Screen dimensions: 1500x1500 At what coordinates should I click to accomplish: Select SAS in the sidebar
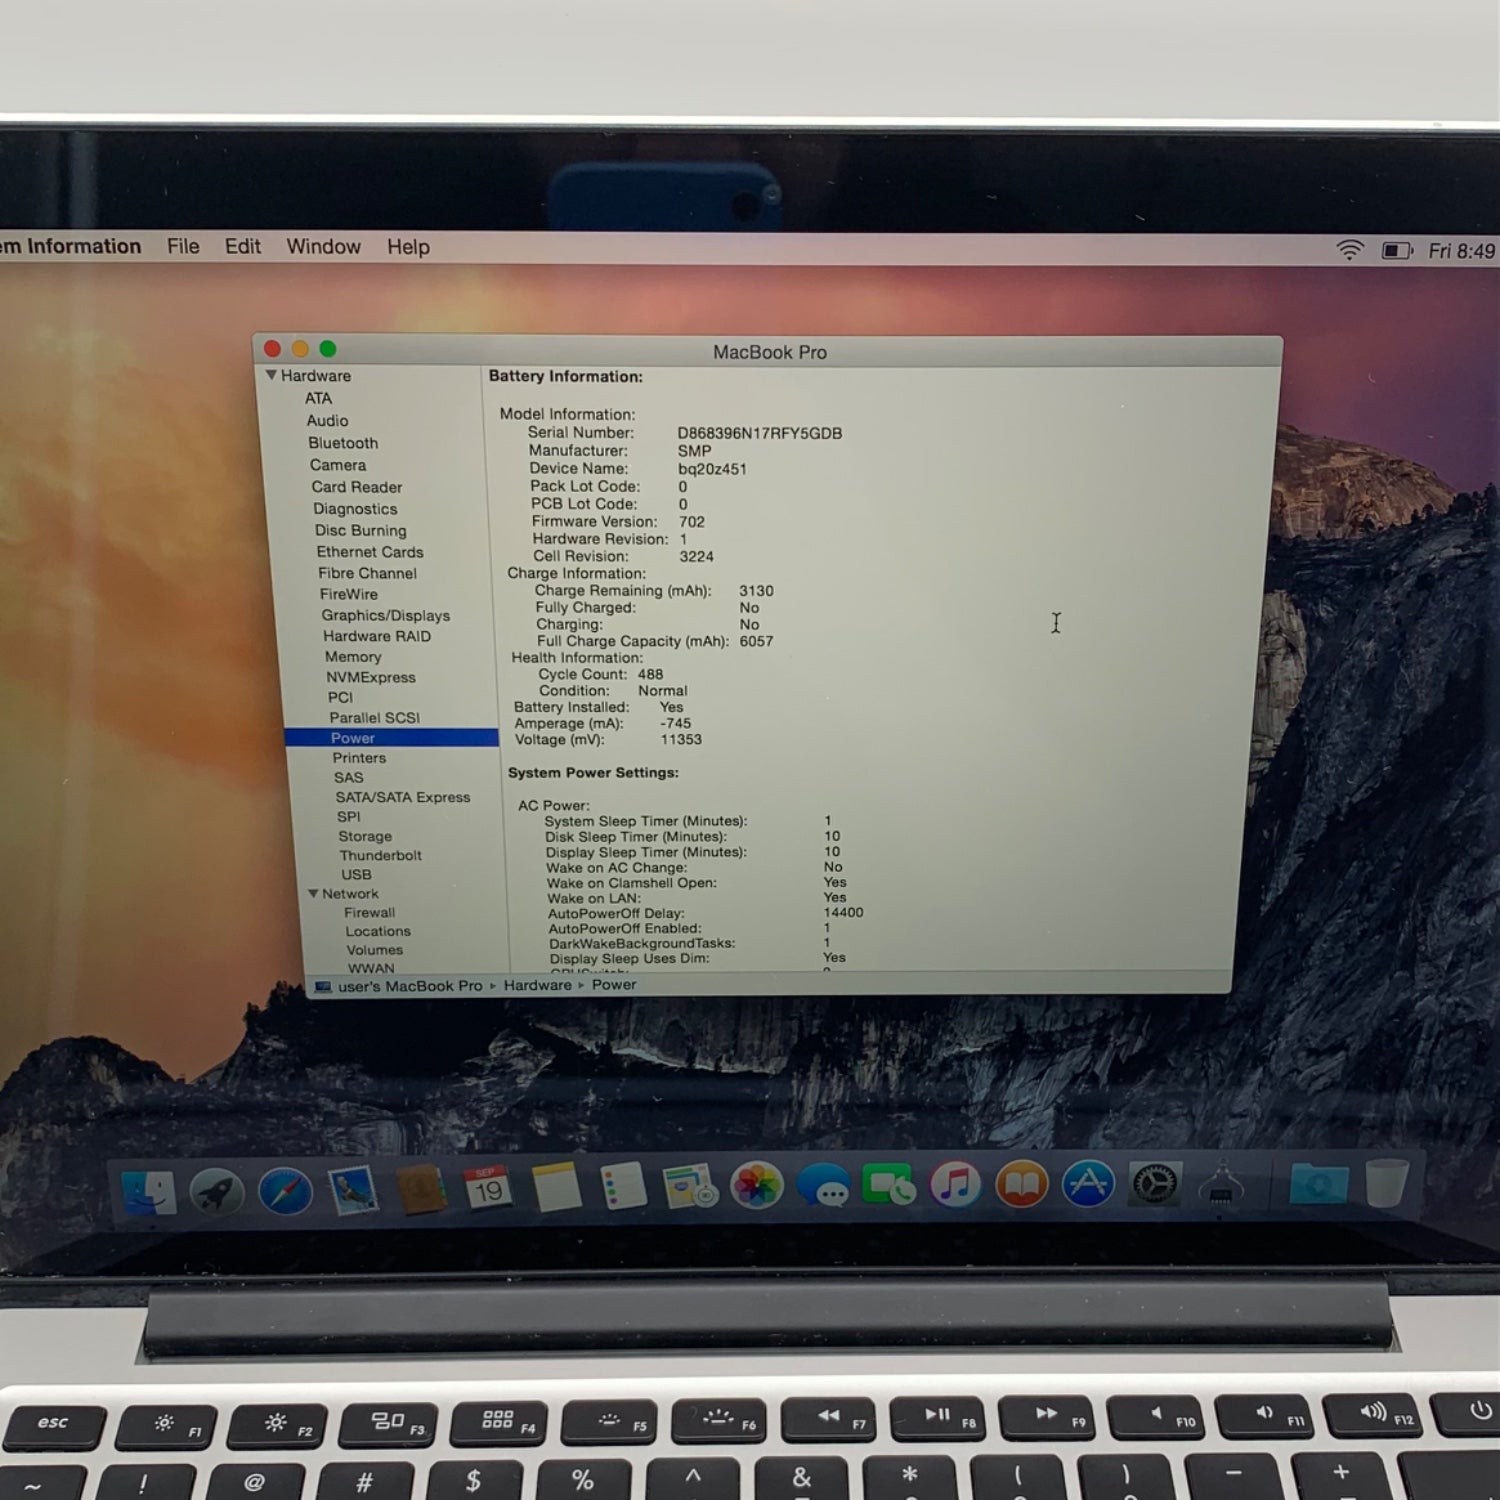click(x=349, y=777)
